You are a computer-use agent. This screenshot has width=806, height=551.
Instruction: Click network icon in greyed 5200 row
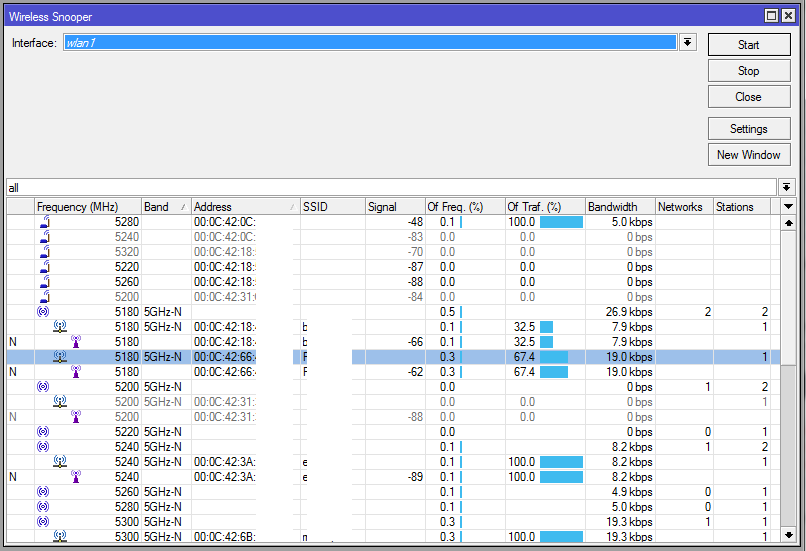point(60,402)
